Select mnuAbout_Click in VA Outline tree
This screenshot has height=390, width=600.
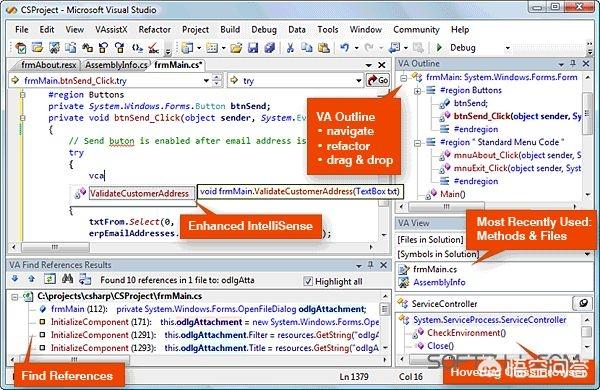[517, 155]
